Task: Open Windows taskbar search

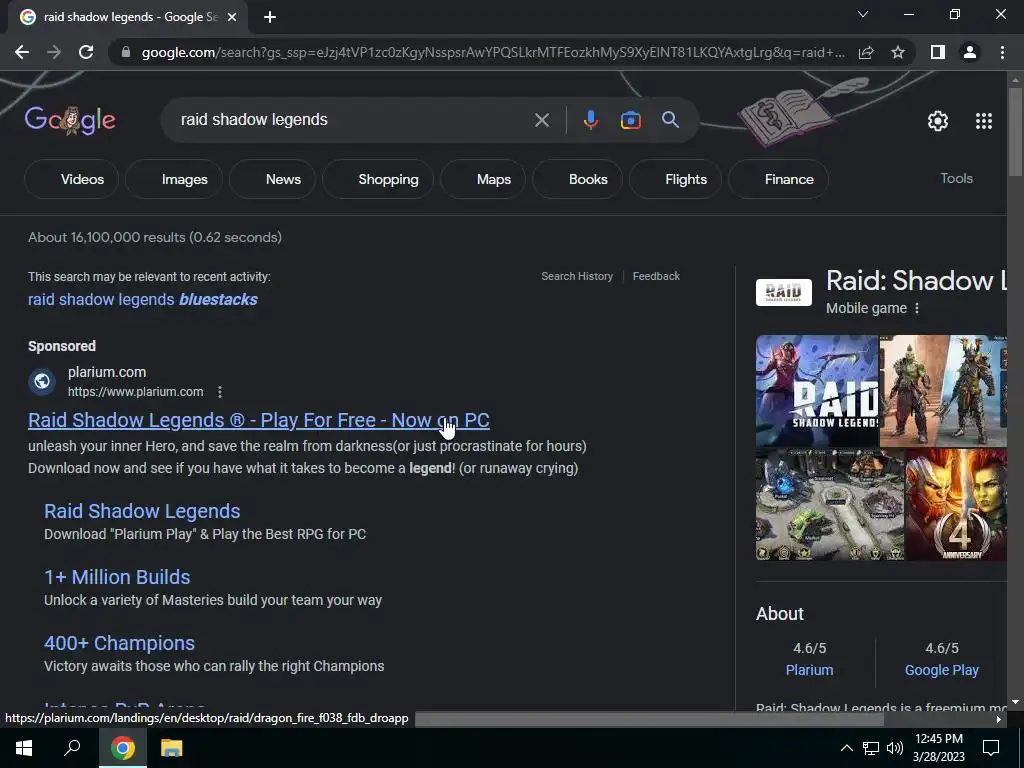Action: click(x=72, y=748)
